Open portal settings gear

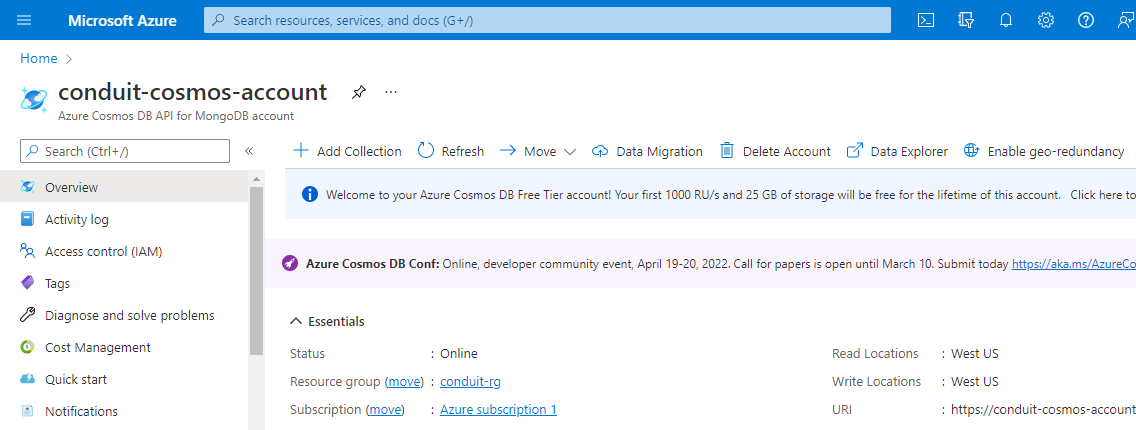(1045, 20)
